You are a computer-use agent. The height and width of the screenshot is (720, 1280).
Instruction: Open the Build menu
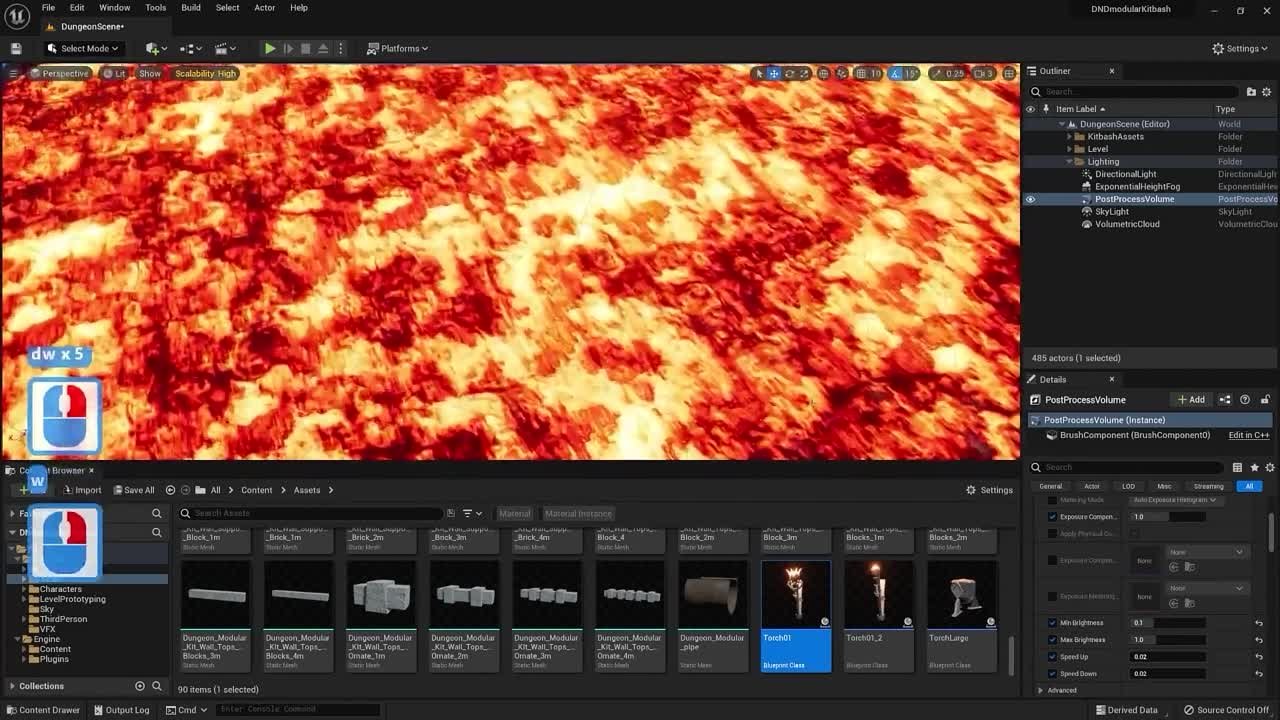point(190,7)
